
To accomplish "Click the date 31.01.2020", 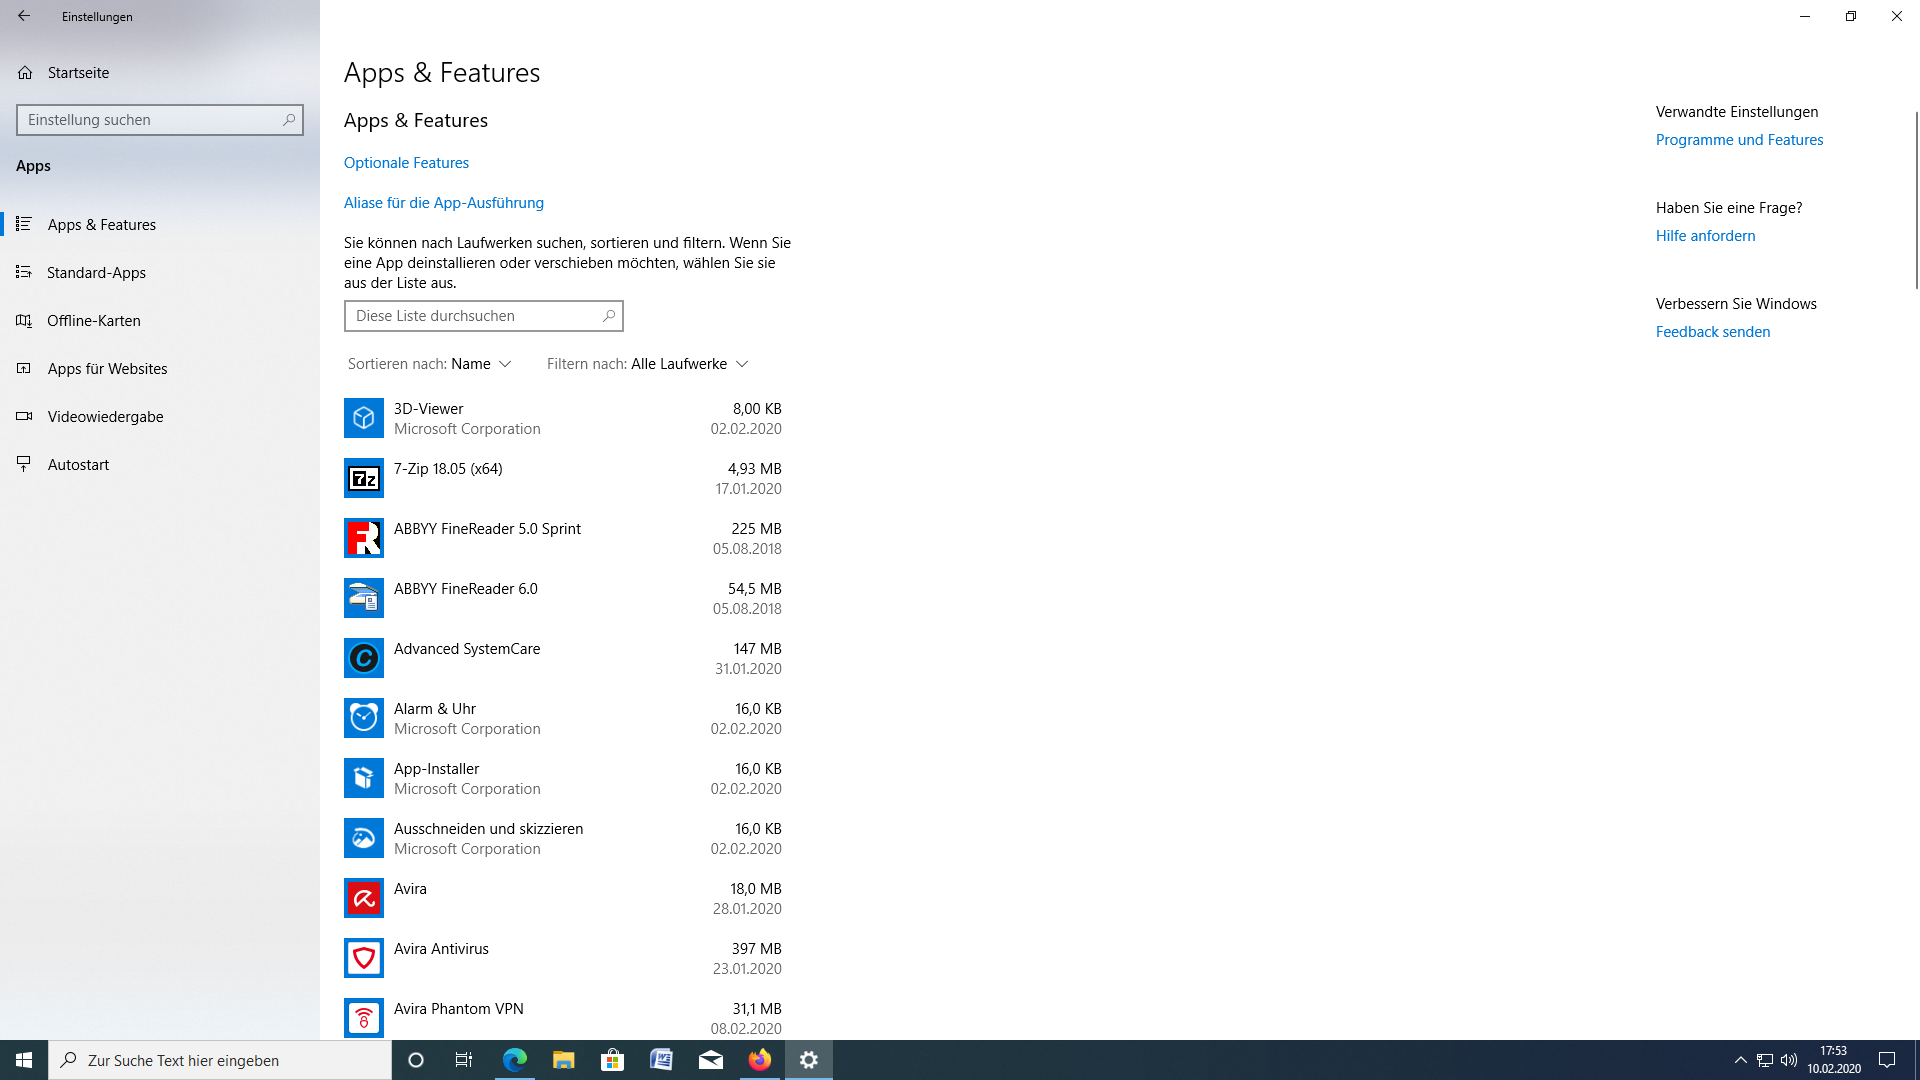I will tap(748, 669).
